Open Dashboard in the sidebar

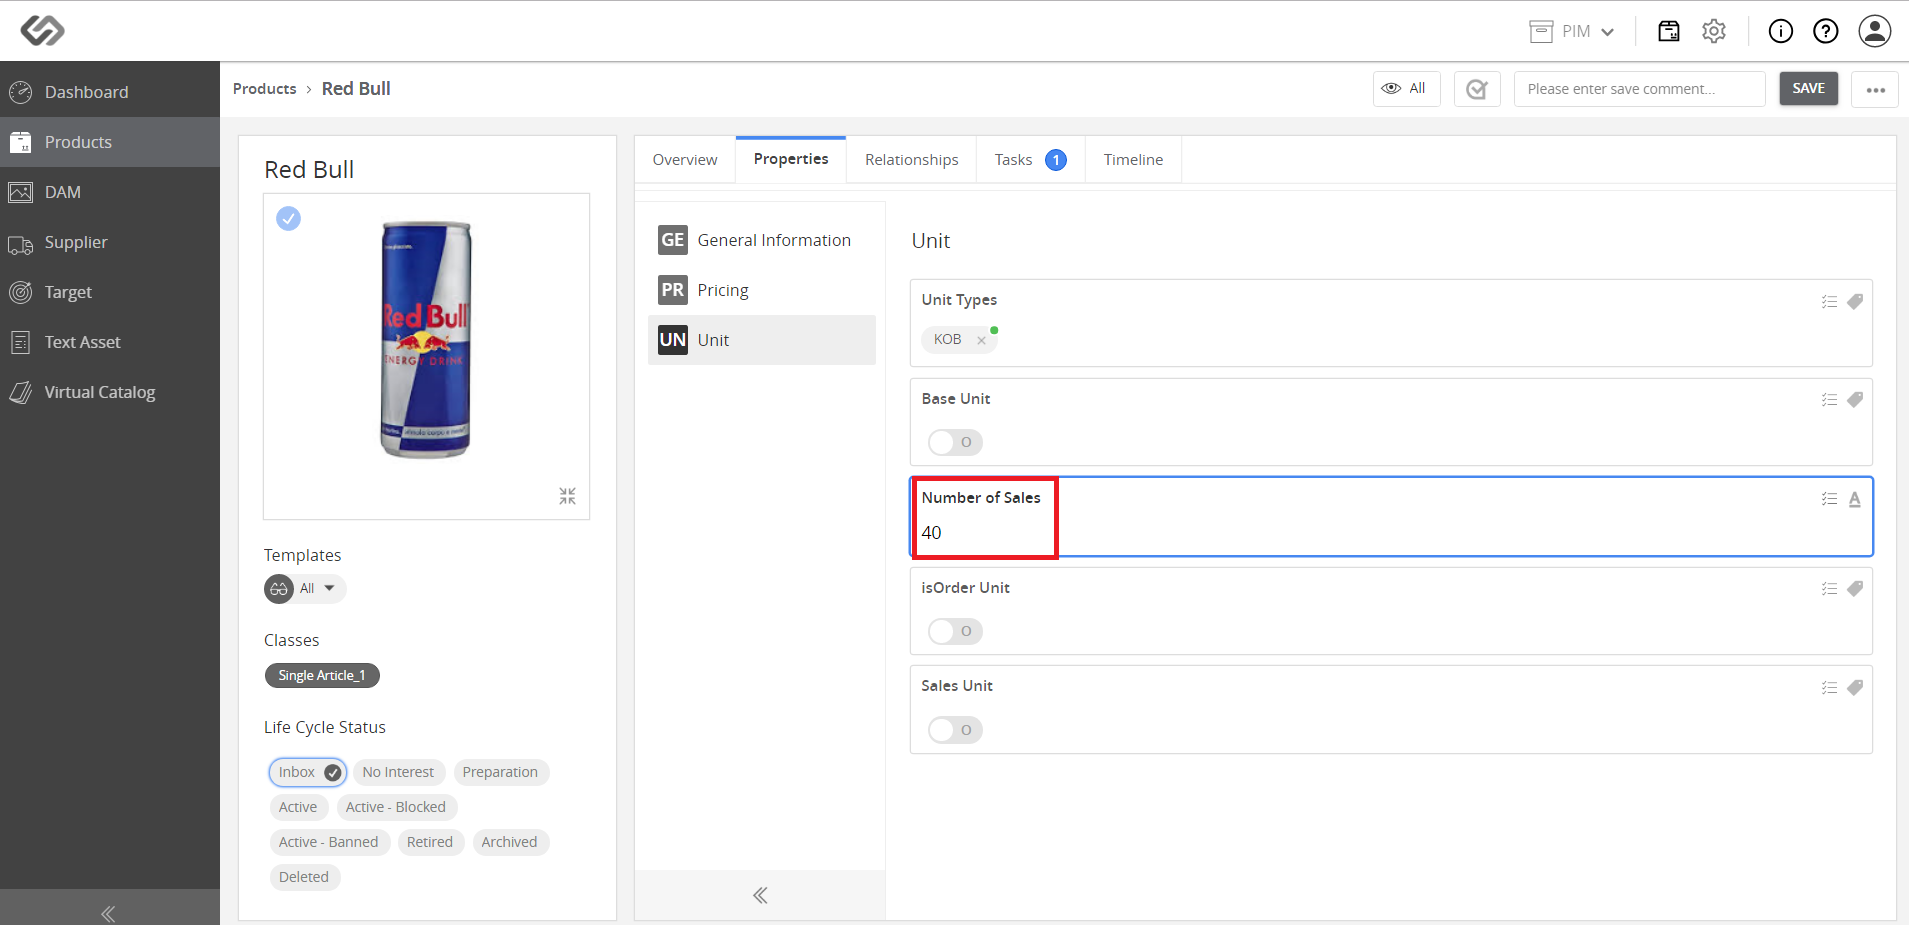[110, 92]
